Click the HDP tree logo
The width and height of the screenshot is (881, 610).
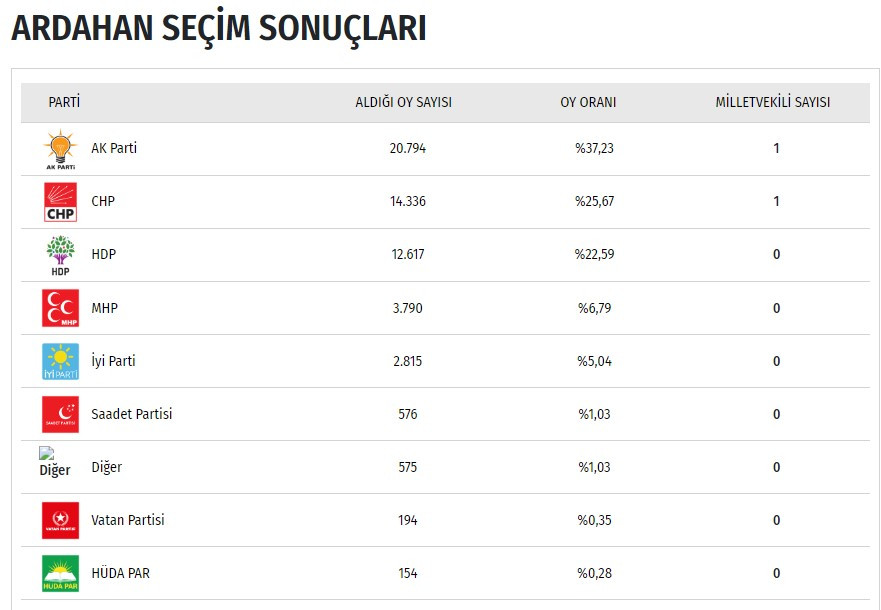(60, 255)
